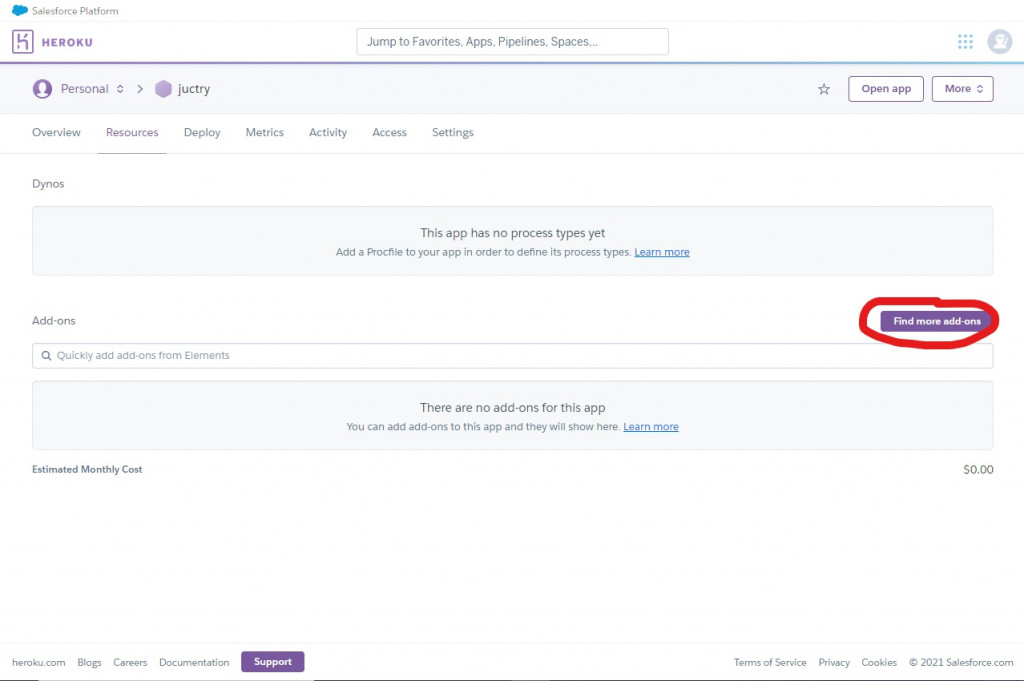Open the Metrics tab
1024x681 pixels.
264,133
